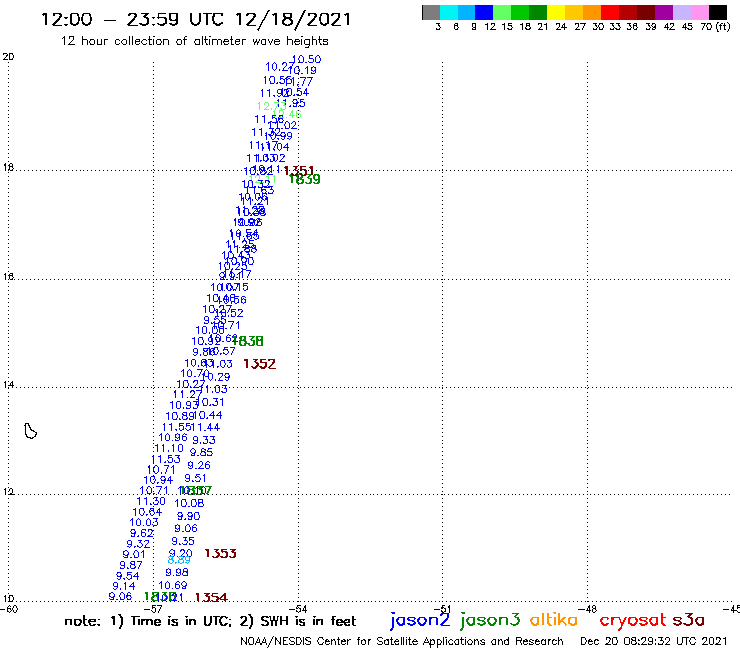The height and width of the screenshot is (650, 740).
Task: Click the wave height value '10.08'
Action: coord(189,503)
